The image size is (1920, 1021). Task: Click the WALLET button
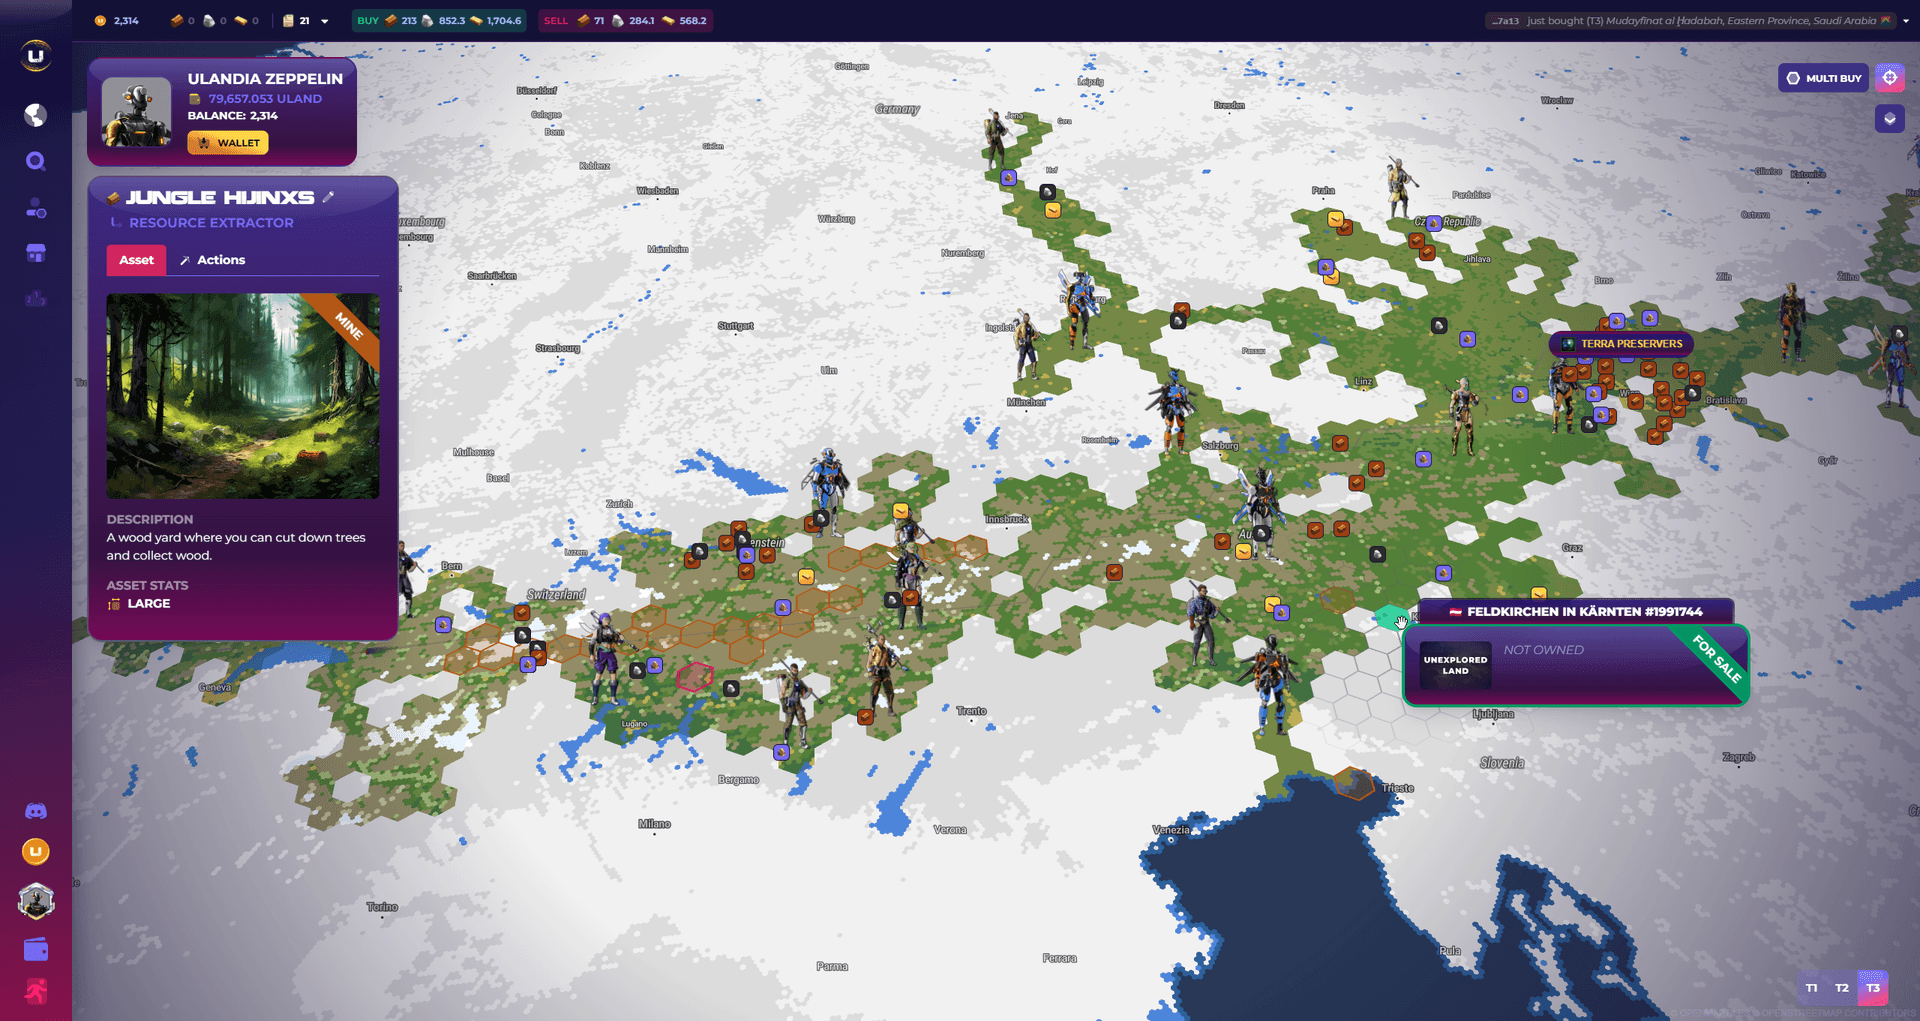(228, 143)
